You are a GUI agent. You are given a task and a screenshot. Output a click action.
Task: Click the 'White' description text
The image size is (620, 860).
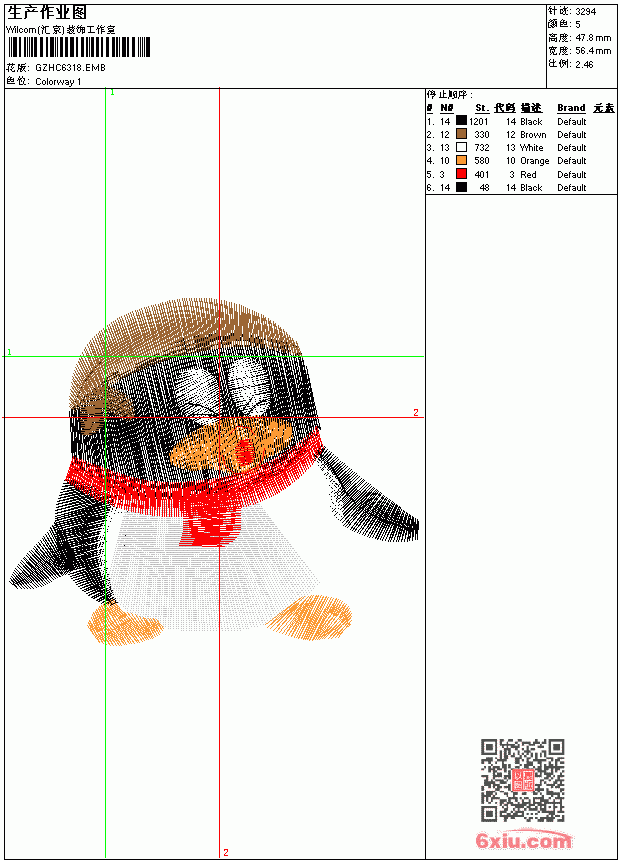click(532, 148)
